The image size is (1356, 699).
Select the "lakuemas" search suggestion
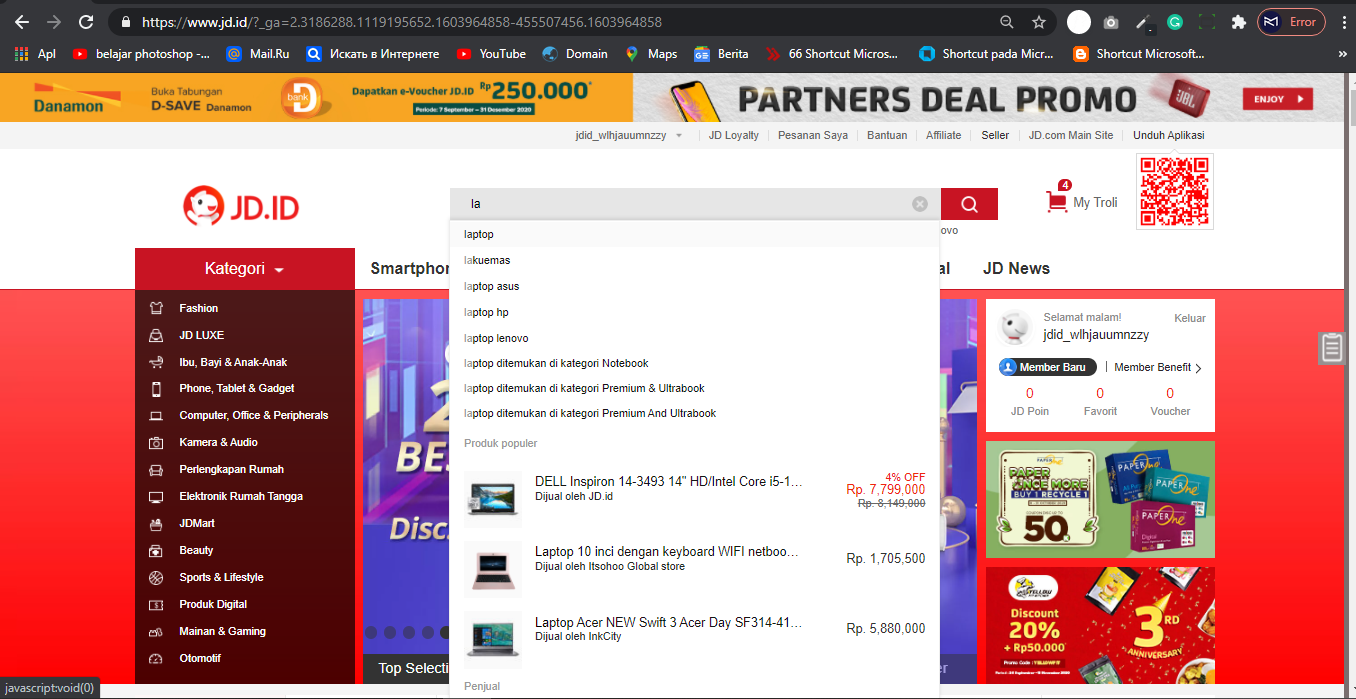point(694,260)
